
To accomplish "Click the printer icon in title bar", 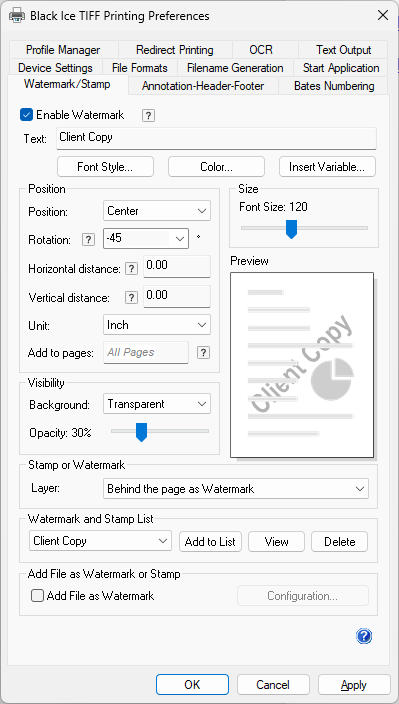I will (x=17, y=16).
